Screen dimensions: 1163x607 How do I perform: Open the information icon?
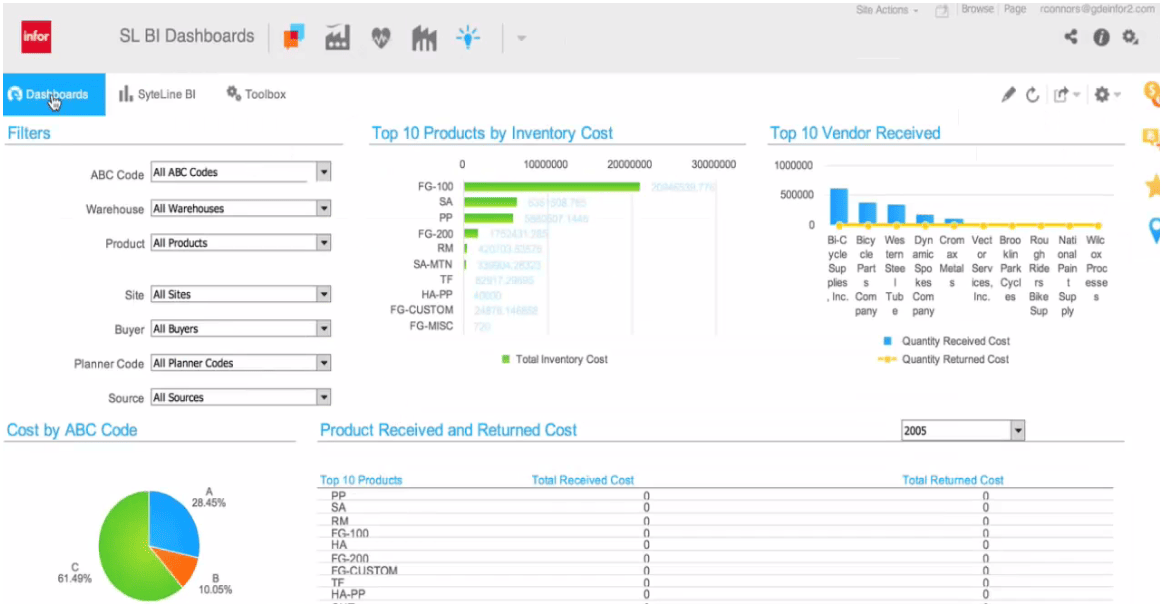(x=1101, y=37)
